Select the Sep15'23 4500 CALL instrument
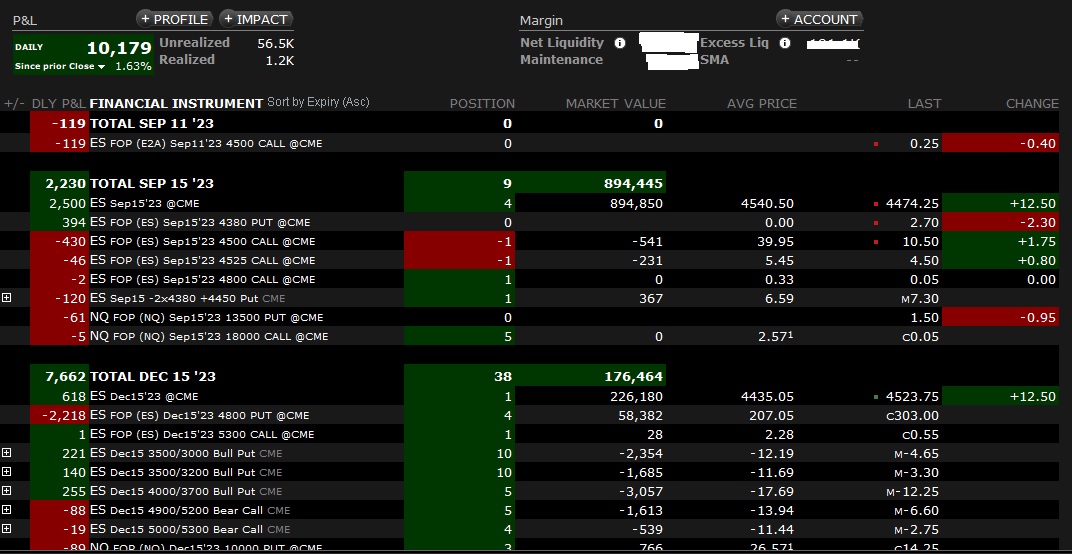Viewport: 1072px width, 554px height. click(202, 241)
